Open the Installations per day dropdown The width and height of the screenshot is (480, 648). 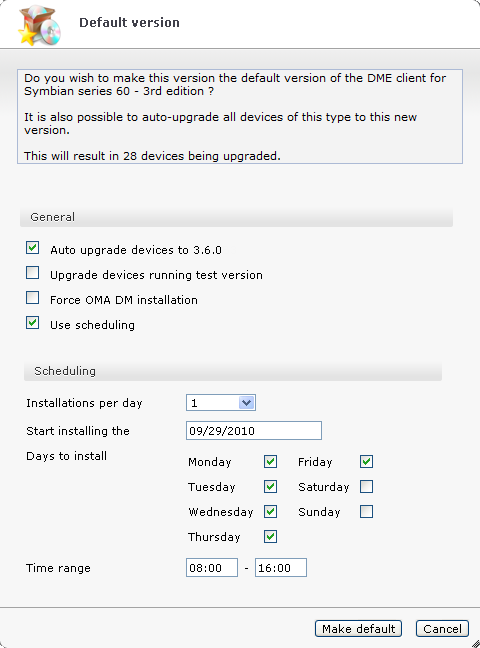[x=221, y=403]
